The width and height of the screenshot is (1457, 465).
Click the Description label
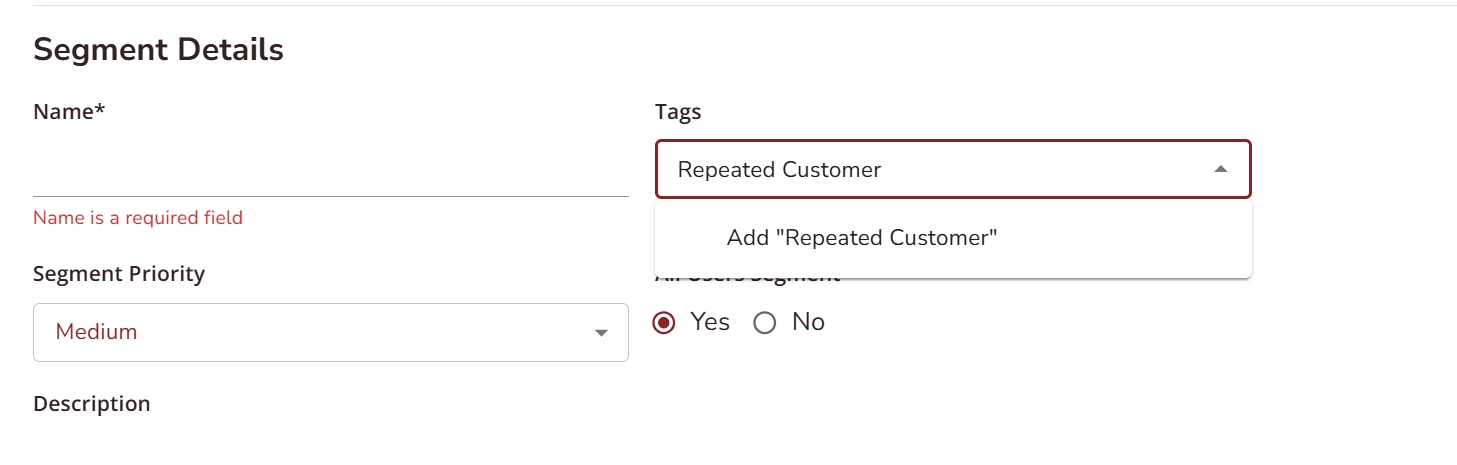click(x=92, y=404)
